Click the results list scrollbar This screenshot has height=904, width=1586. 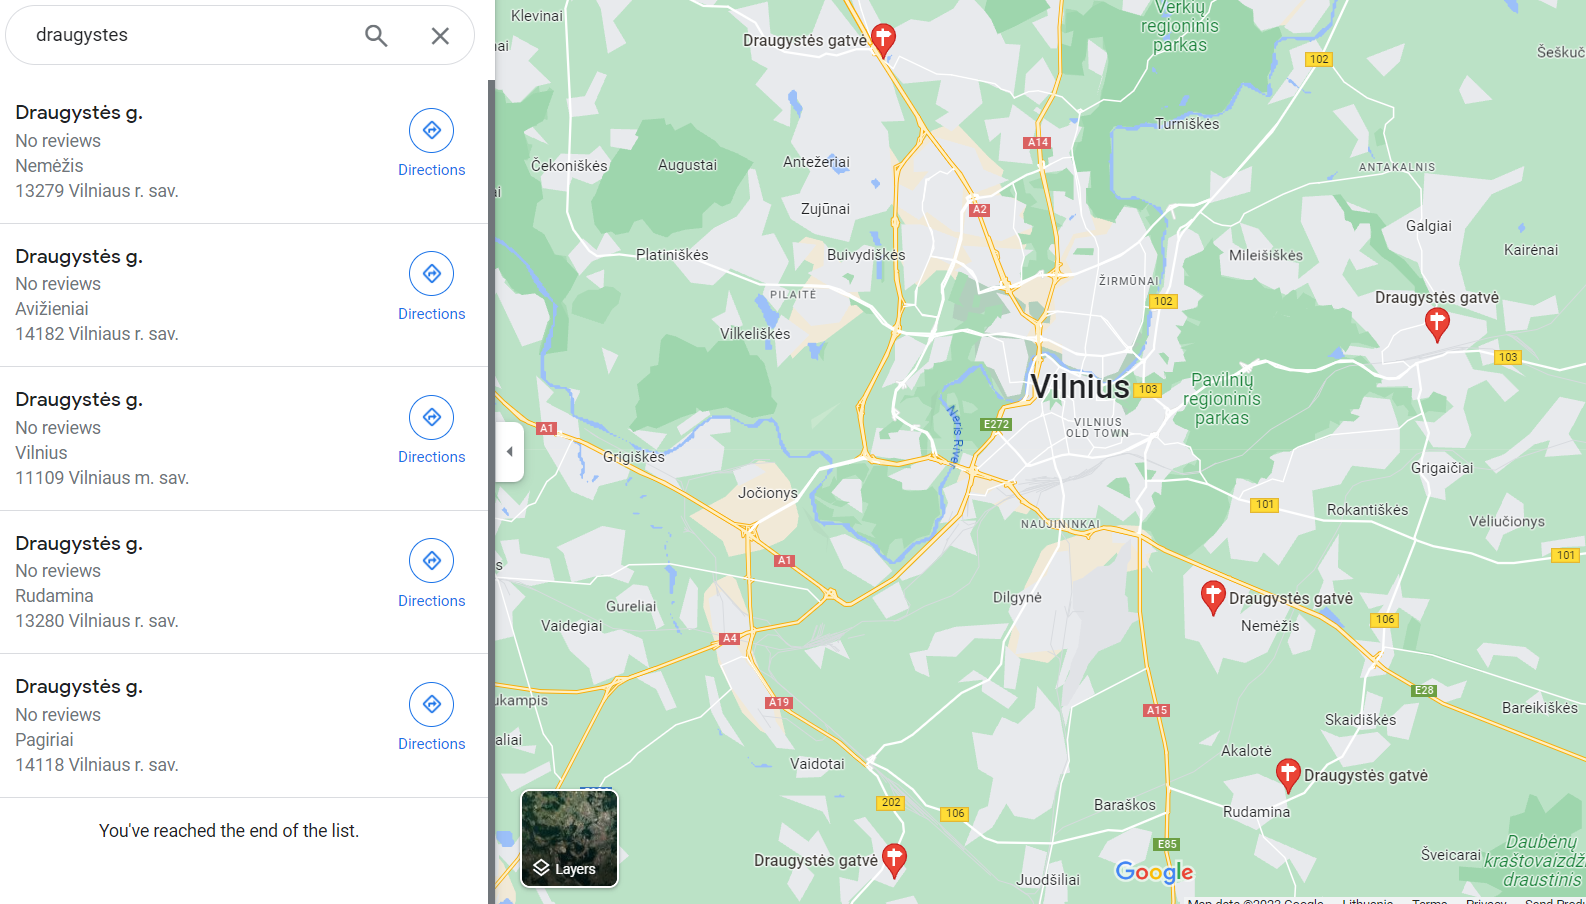pos(491,490)
